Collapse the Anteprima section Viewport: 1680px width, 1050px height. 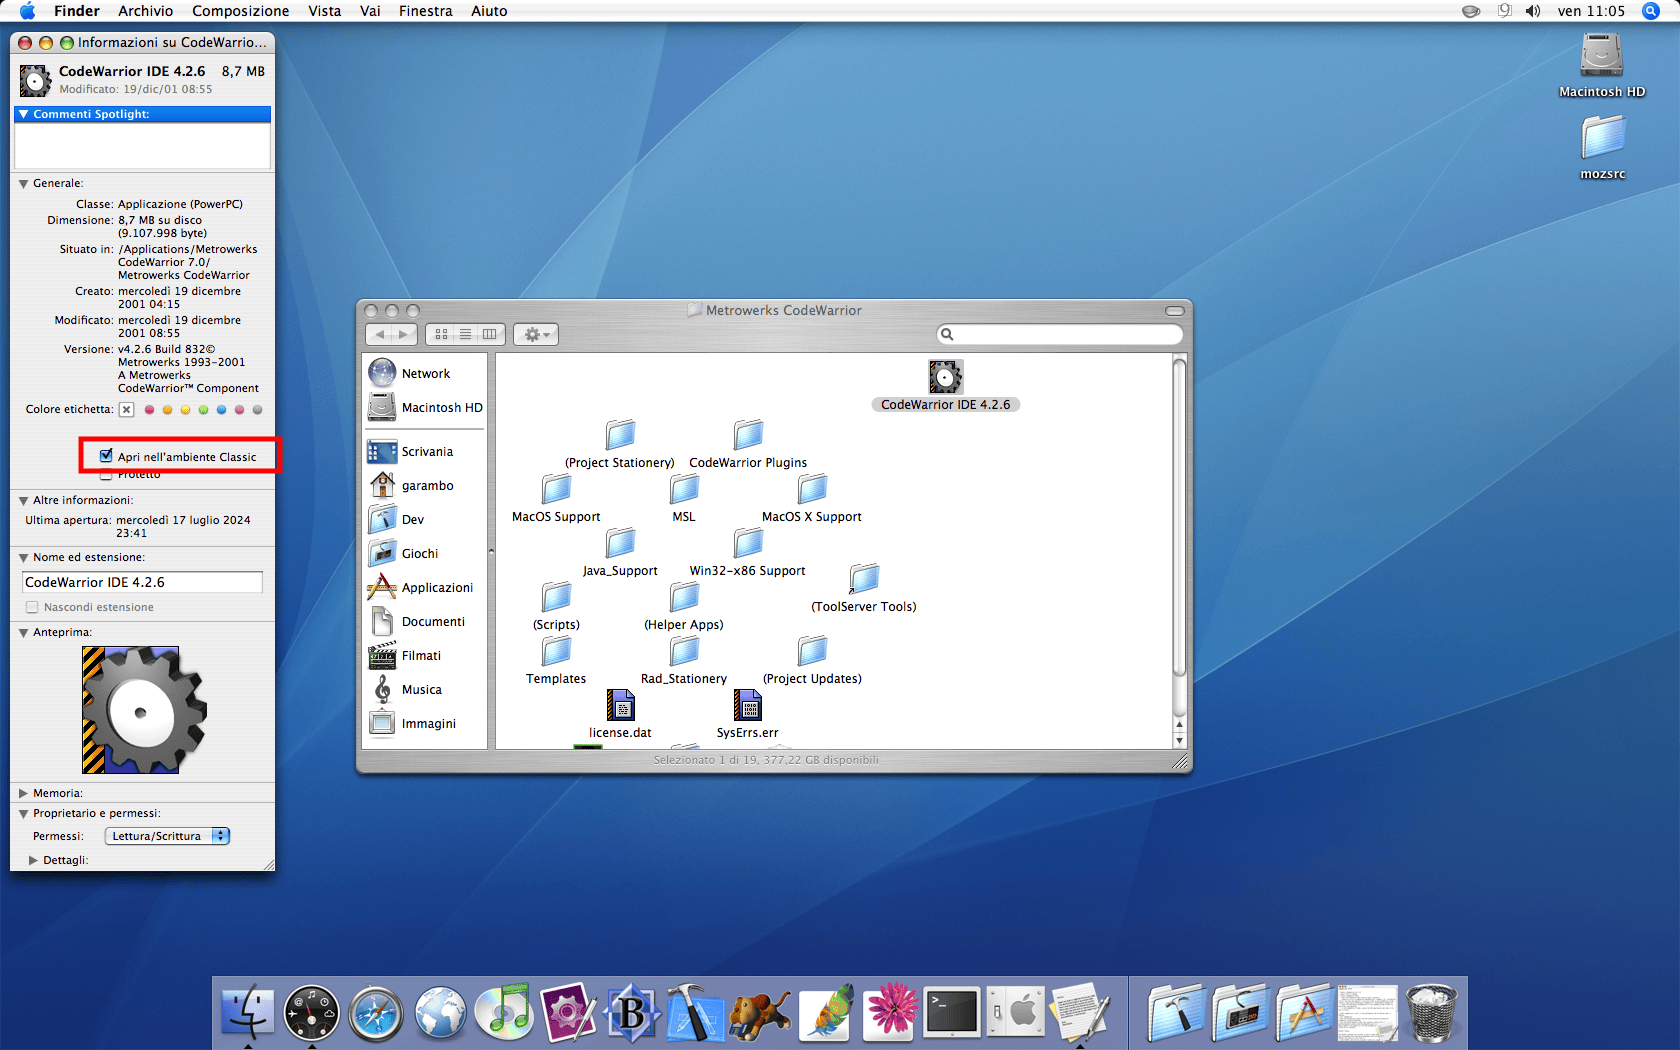(23, 633)
